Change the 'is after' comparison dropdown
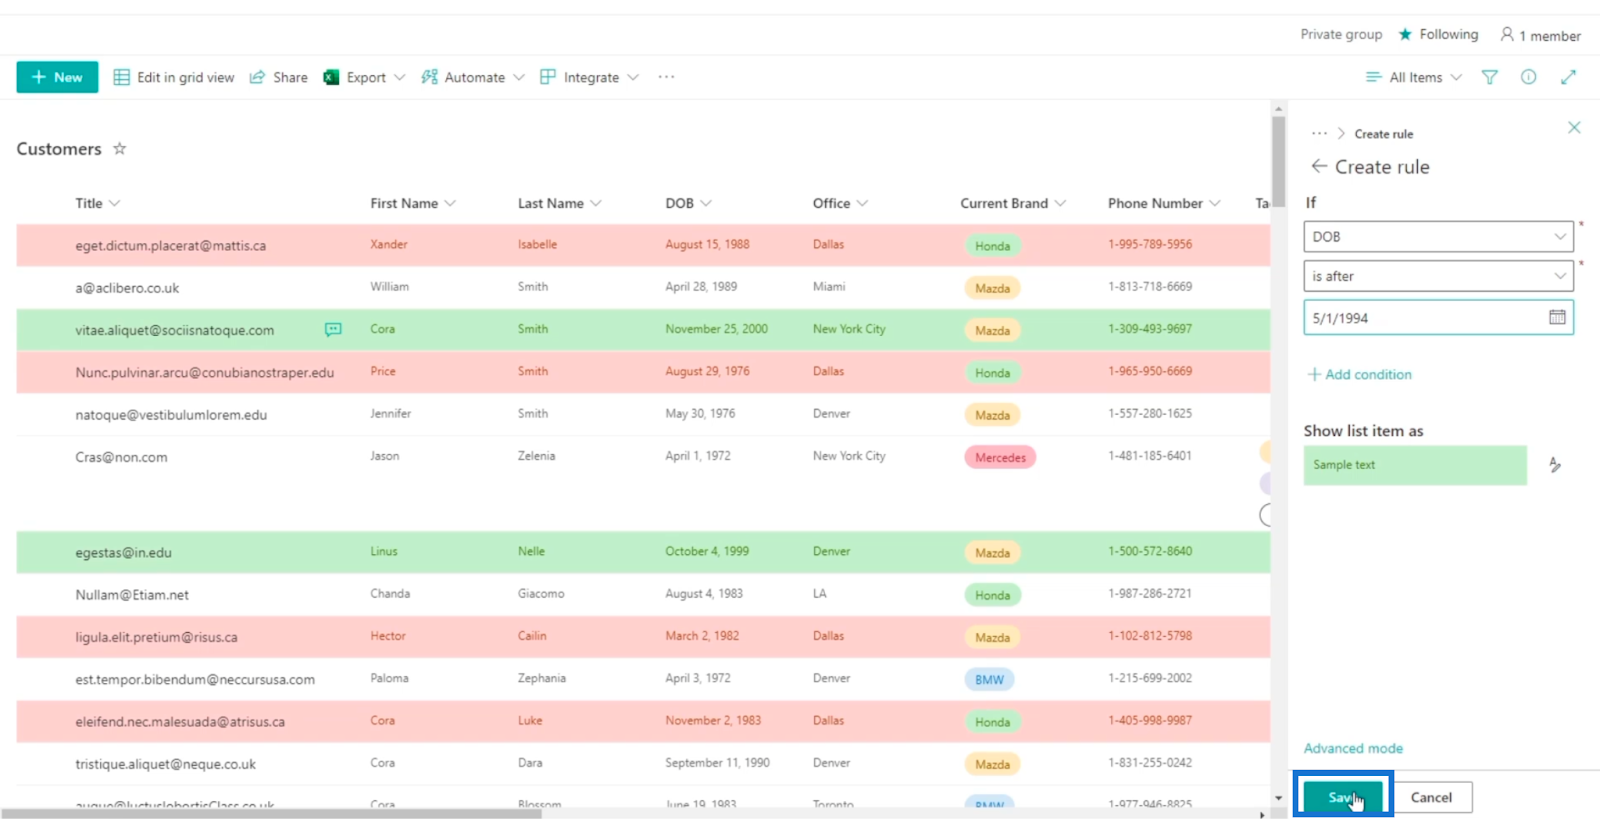 pos(1438,276)
